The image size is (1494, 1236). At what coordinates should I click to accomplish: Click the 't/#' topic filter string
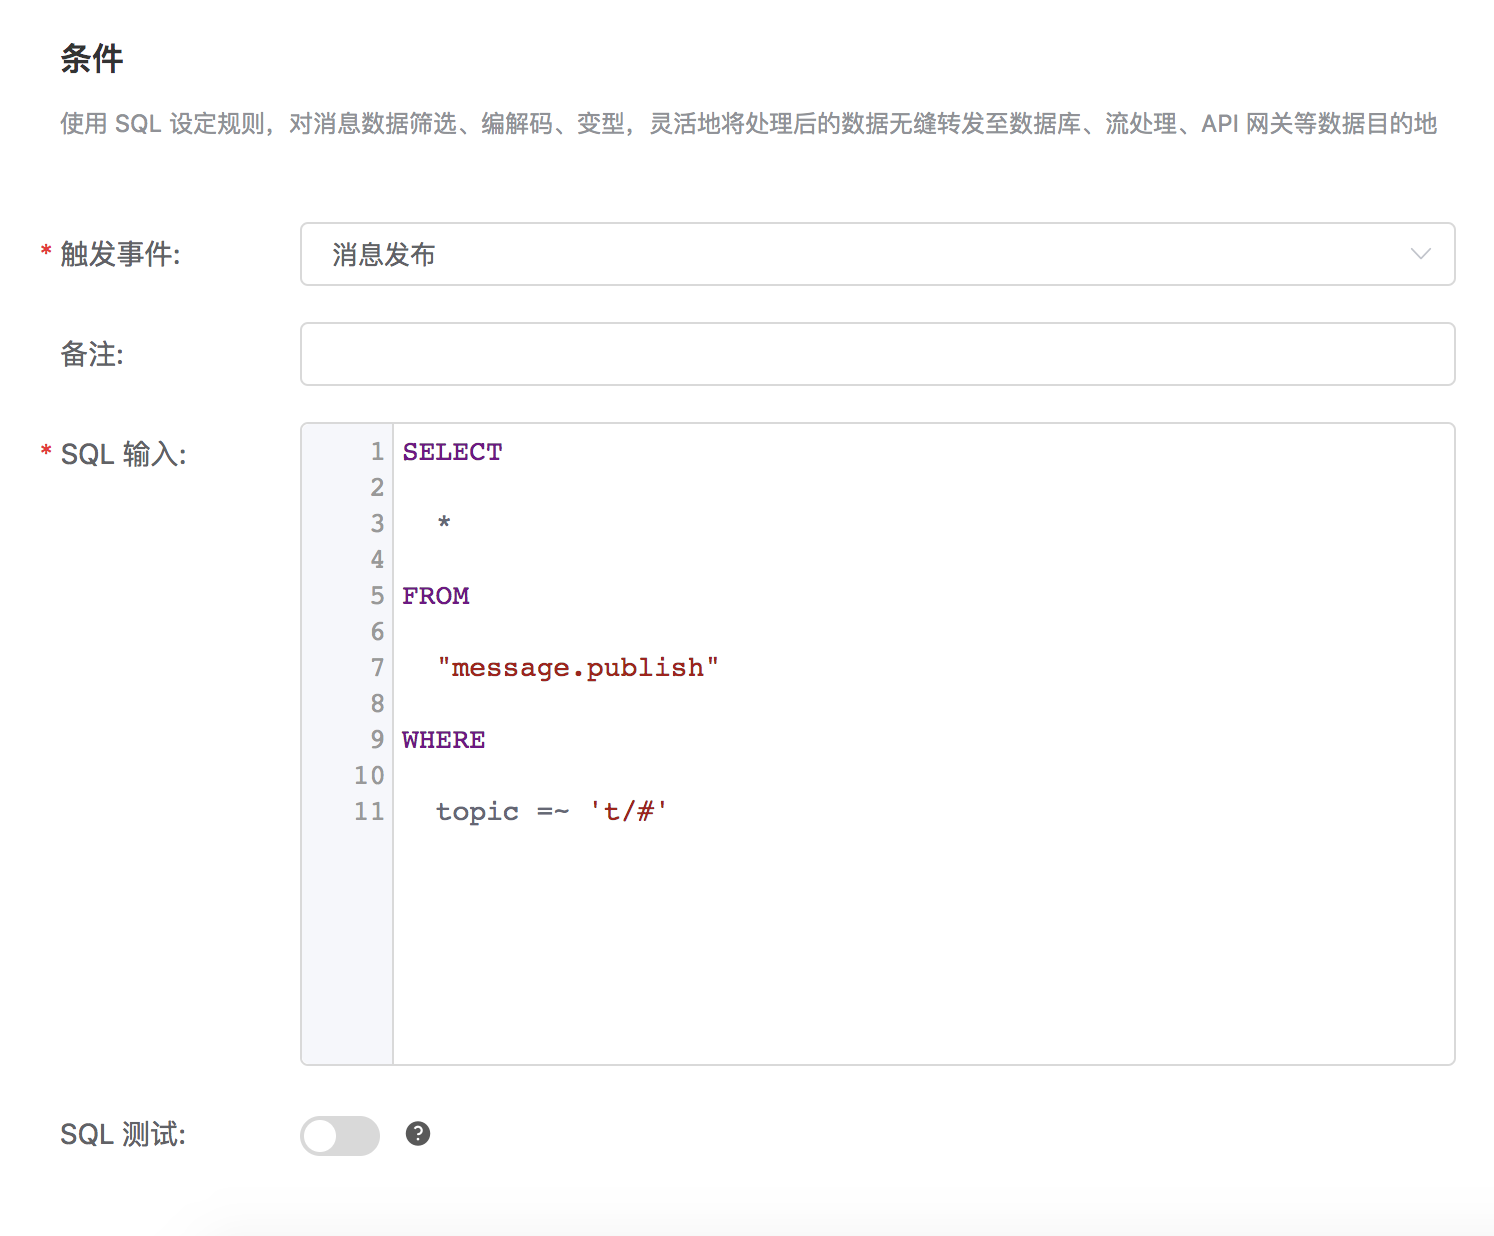628,812
